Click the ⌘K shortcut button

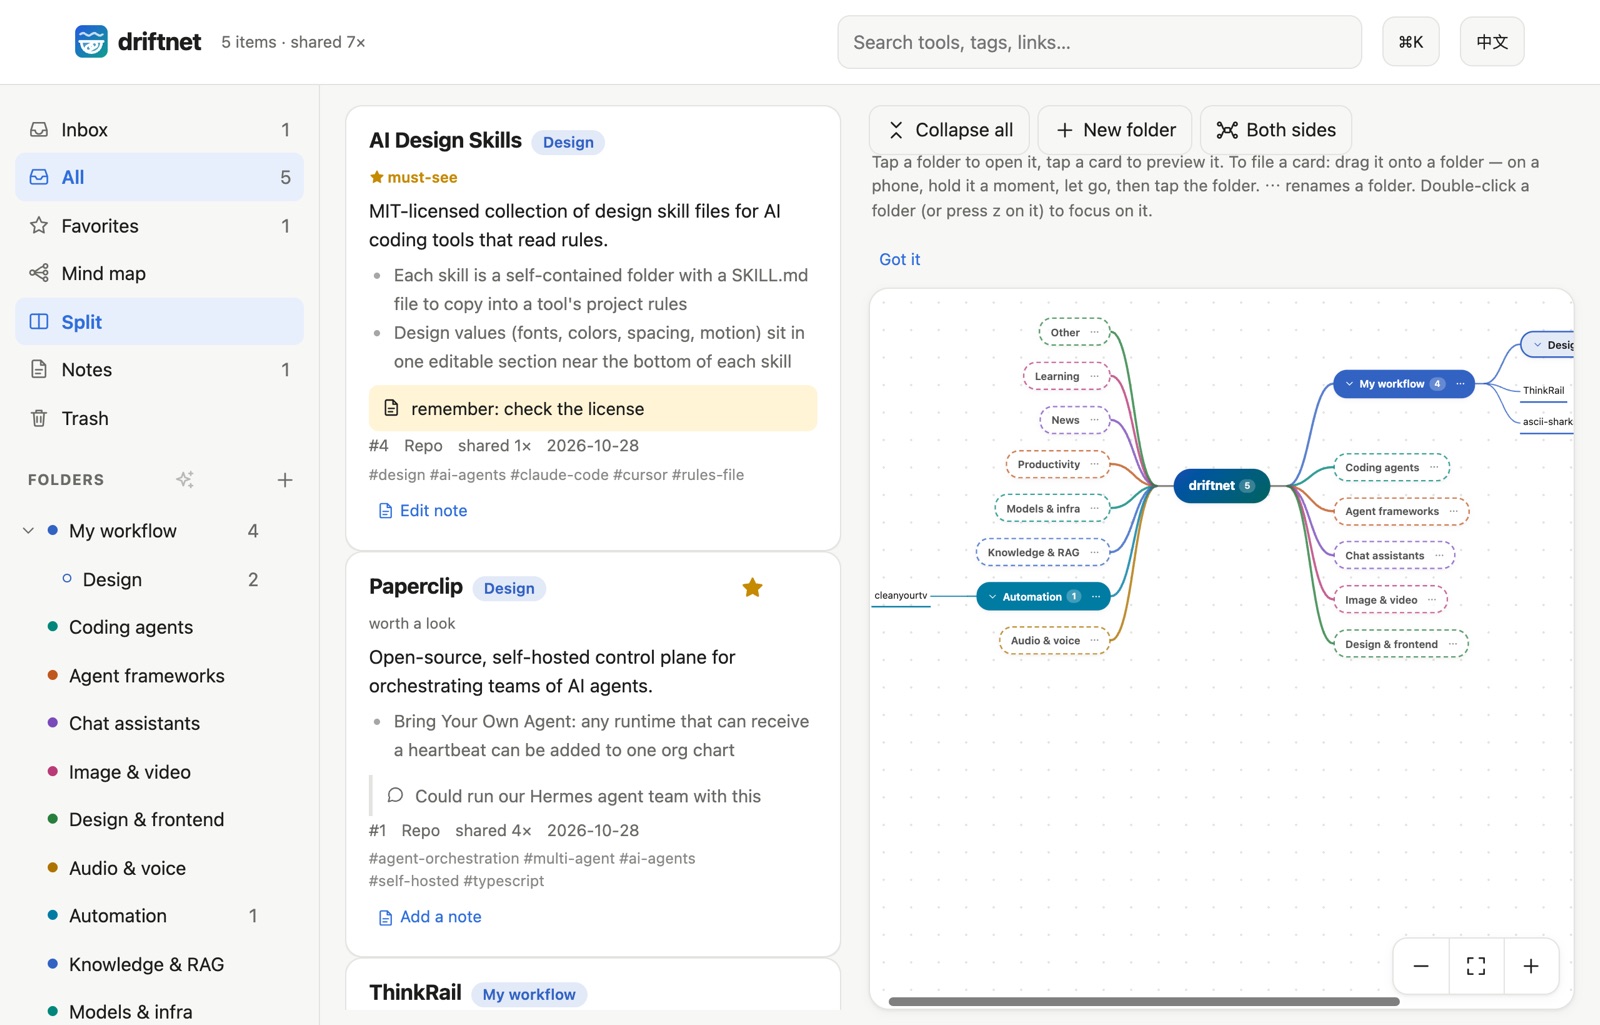pyautogui.click(x=1410, y=42)
